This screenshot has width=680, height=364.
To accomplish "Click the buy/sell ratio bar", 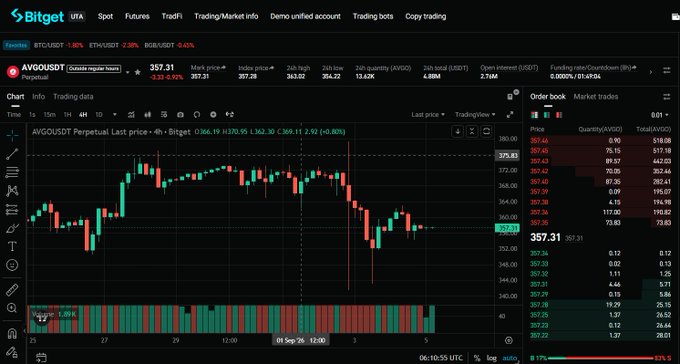I will click(x=601, y=358).
